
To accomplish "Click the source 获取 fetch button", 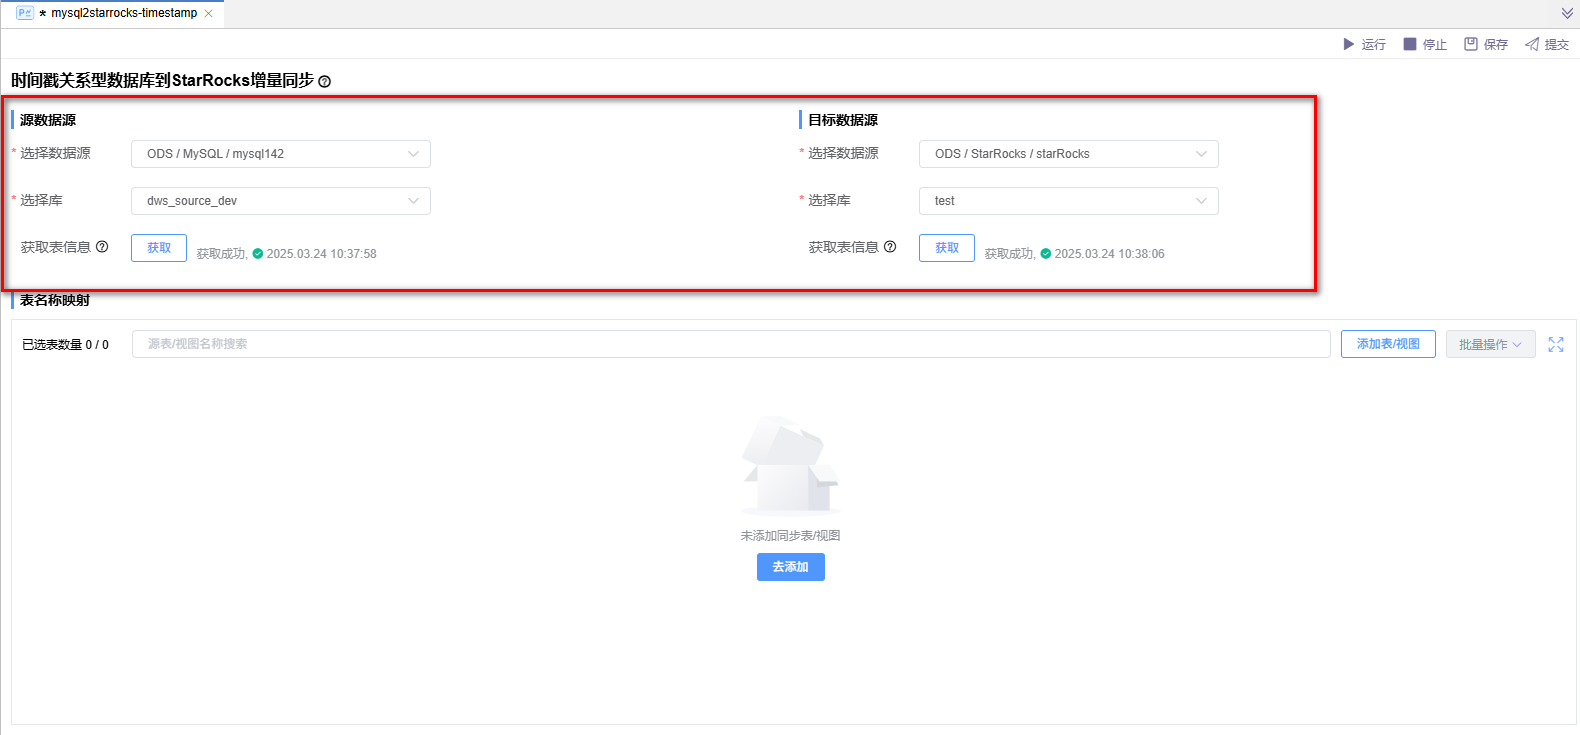I will [x=159, y=248].
